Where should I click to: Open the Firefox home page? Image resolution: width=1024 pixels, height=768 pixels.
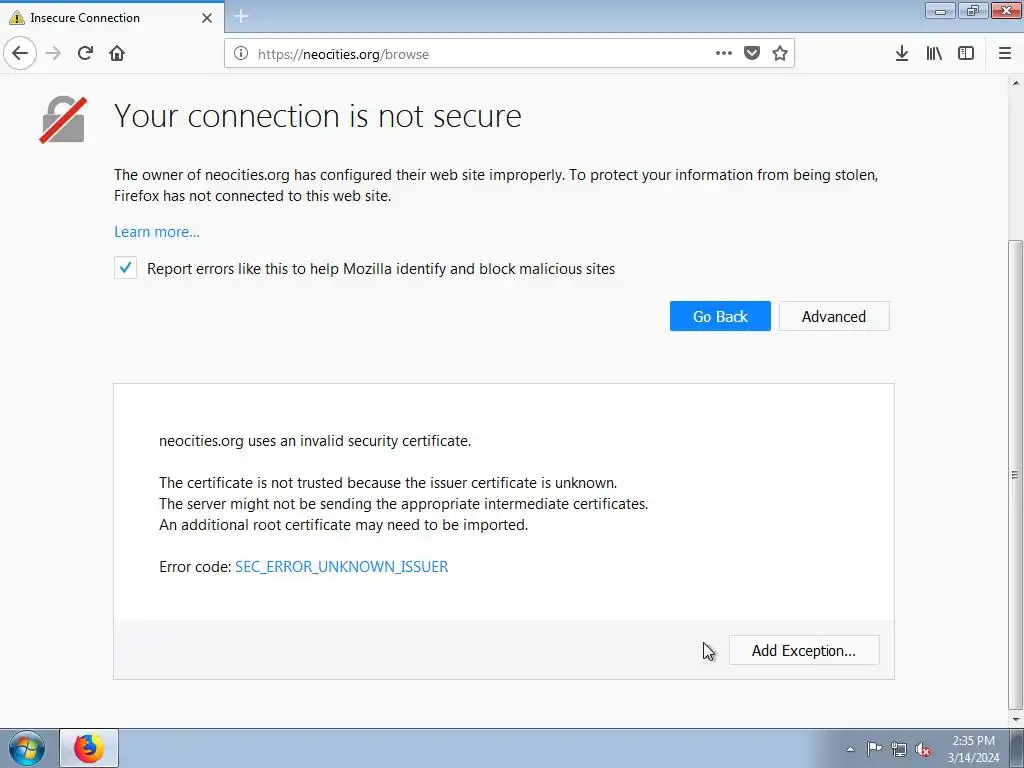coord(117,54)
